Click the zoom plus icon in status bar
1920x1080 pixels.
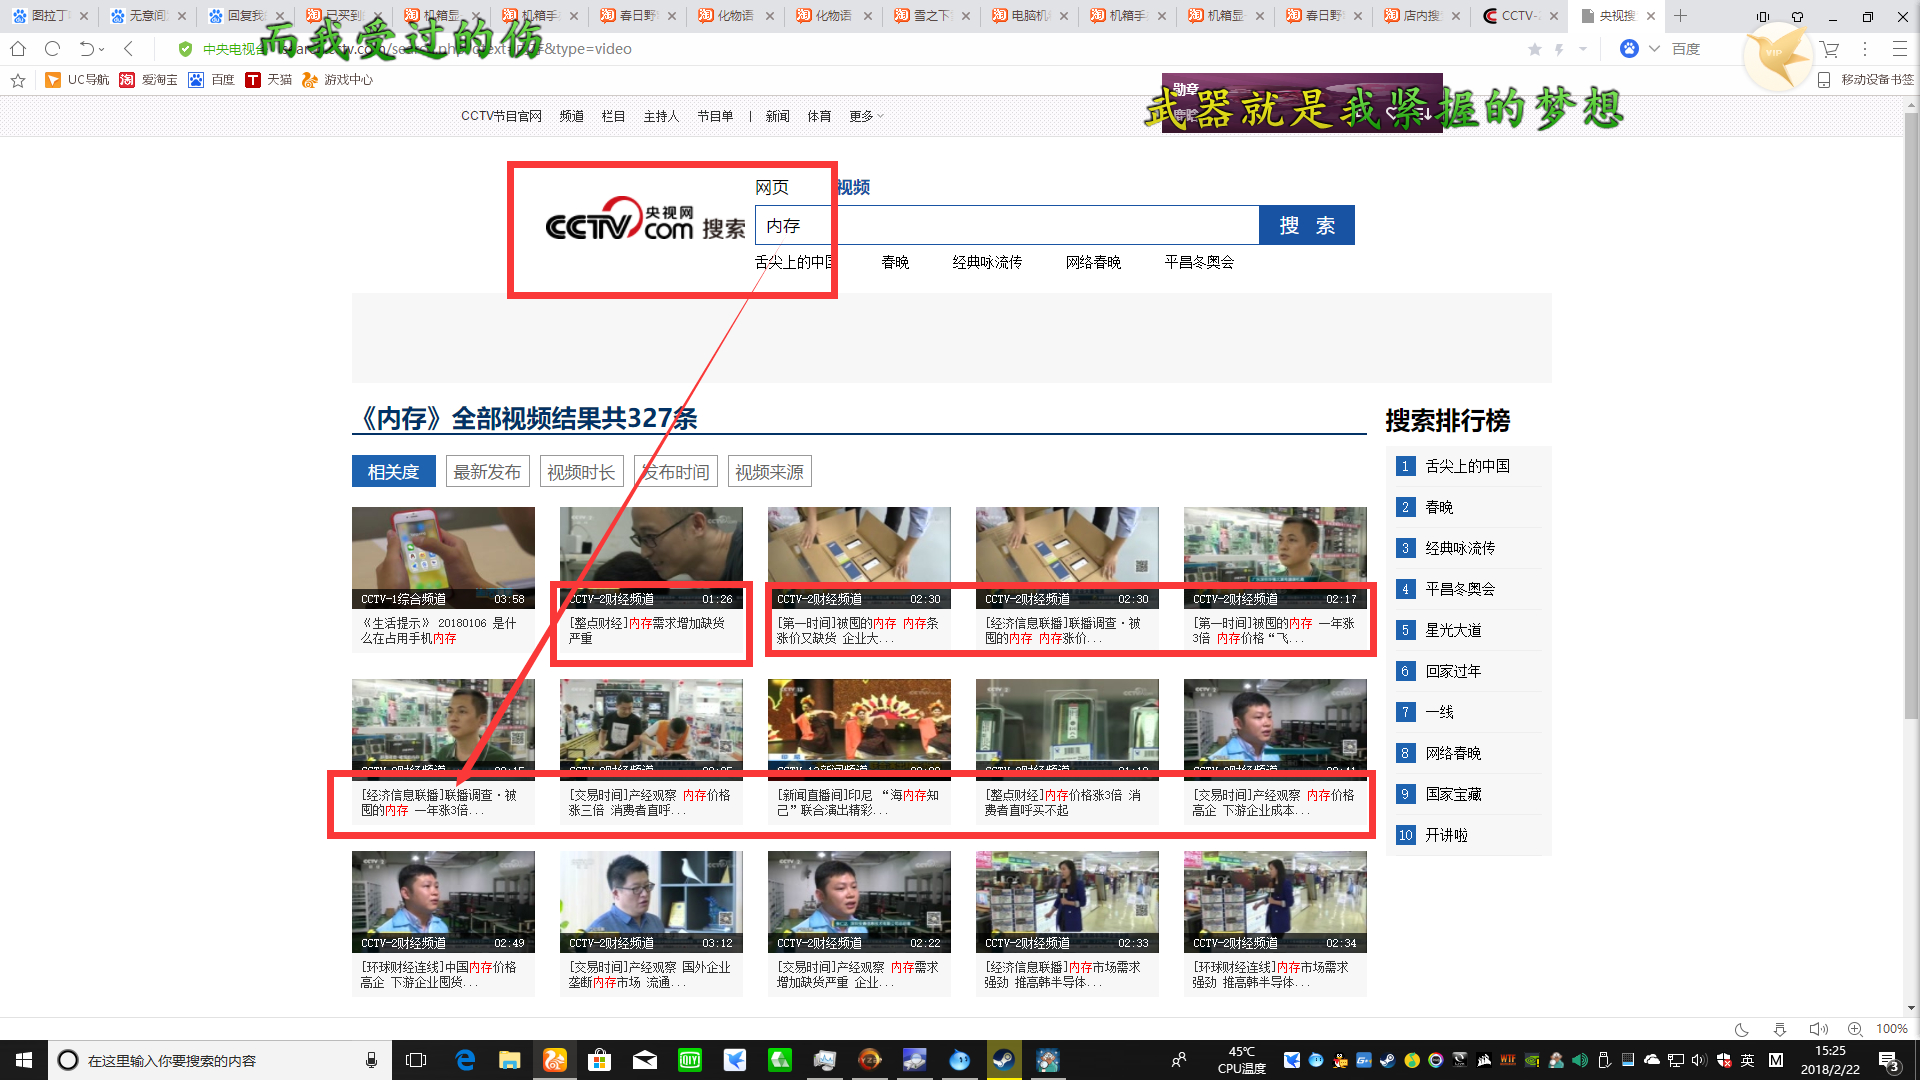(1855, 1029)
